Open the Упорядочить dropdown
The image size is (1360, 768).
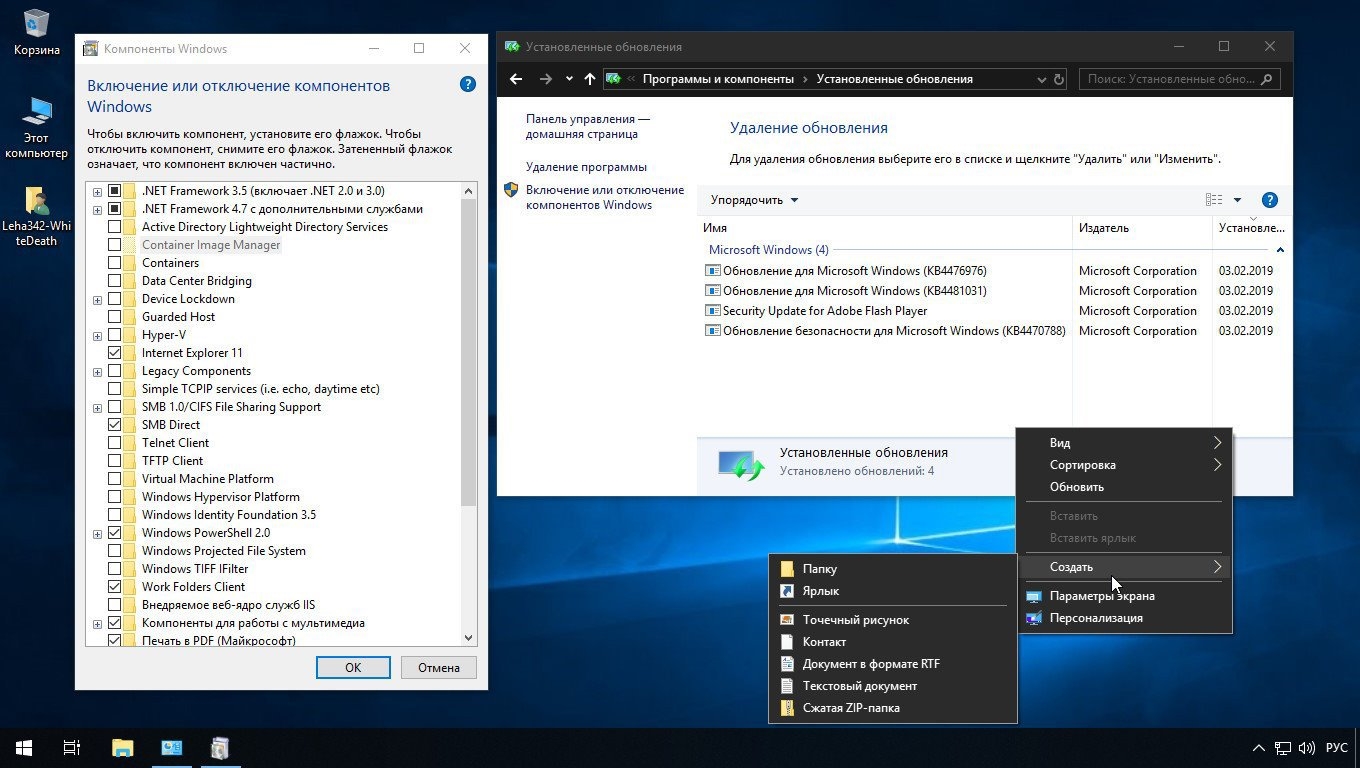754,200
